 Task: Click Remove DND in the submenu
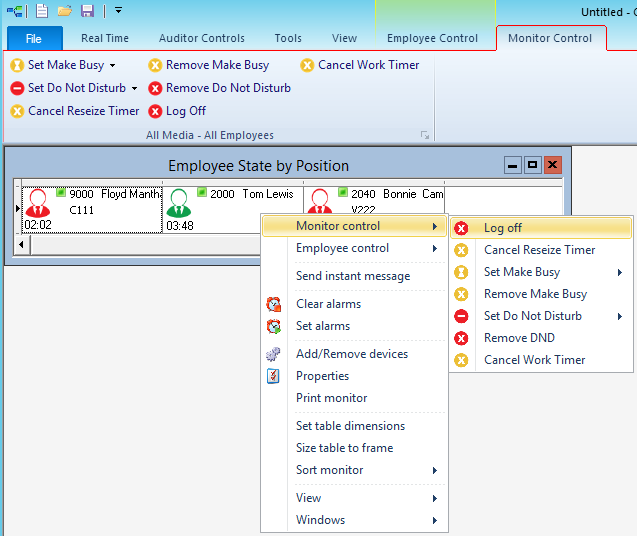click(519, 338)
